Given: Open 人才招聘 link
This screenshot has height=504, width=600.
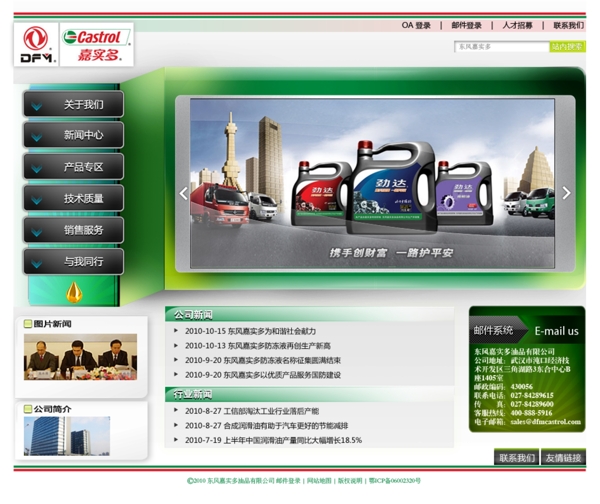Looking at the screenshot, I should (517, 26).
